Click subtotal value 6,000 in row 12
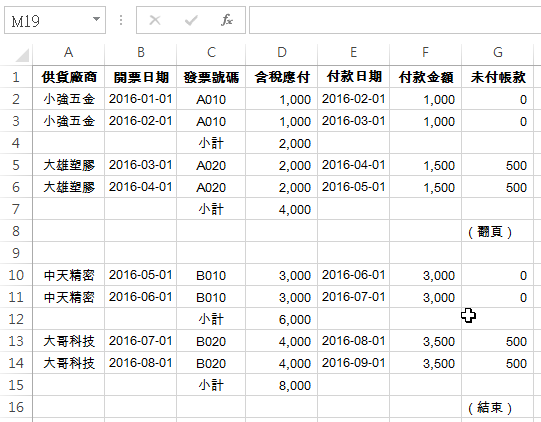 (x=282, y=319)
